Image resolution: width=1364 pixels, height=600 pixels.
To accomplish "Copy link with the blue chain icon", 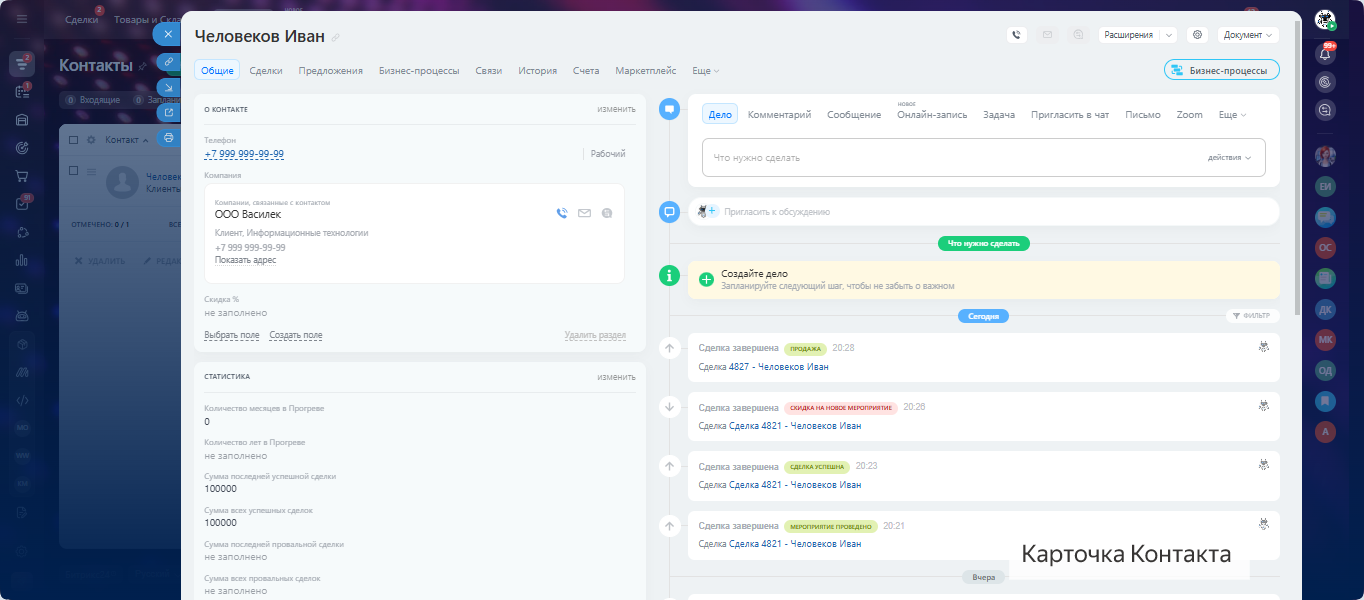I will [x=168, y=62].
